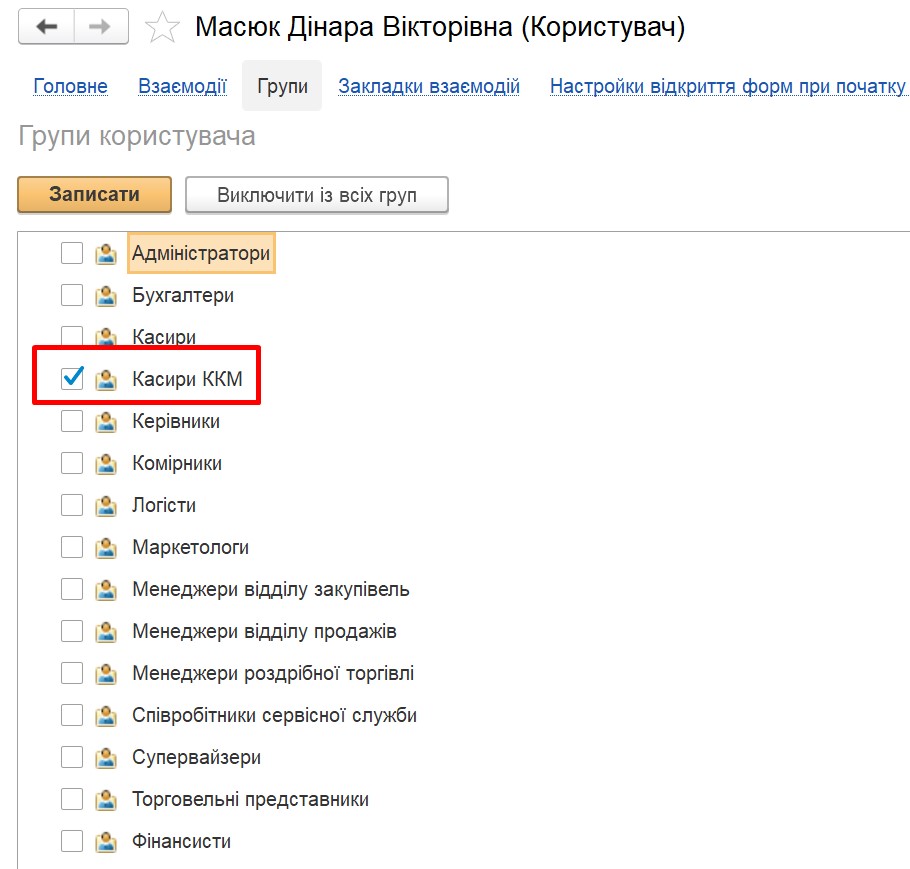Select Менеджери відділу продажів label

click(x=264, y=630)
